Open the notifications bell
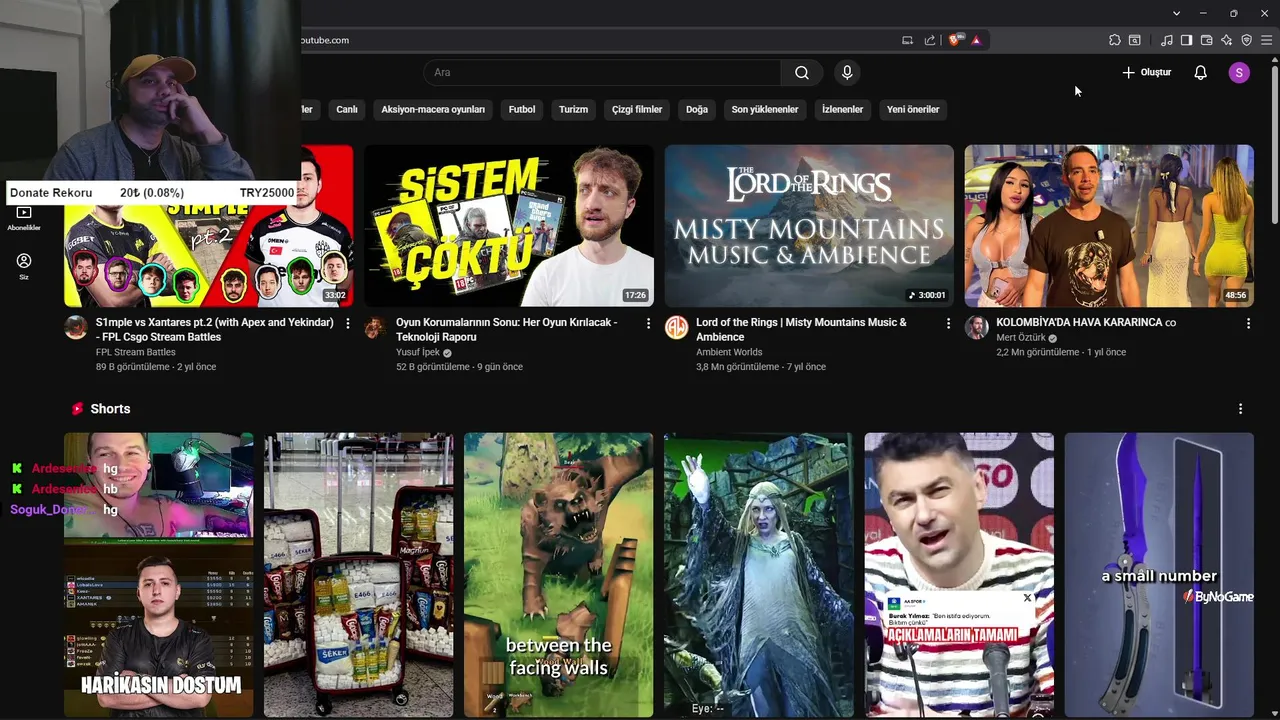Image resolution: width=1280 pixels, height=720 pixels. tap(1201, 72)
